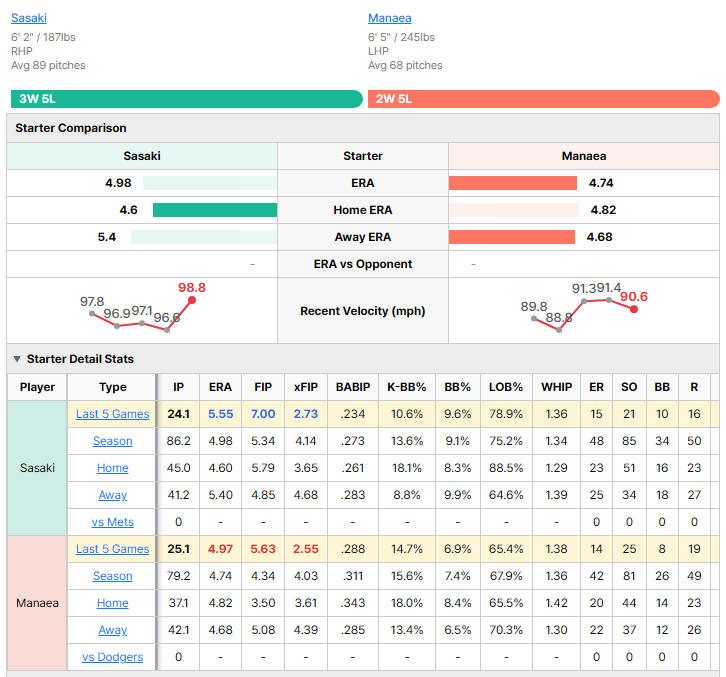The image size is (726, 677).
Task: Select Manaea's last-5 ERA value 4.97
Action: (x=220, y=549)
